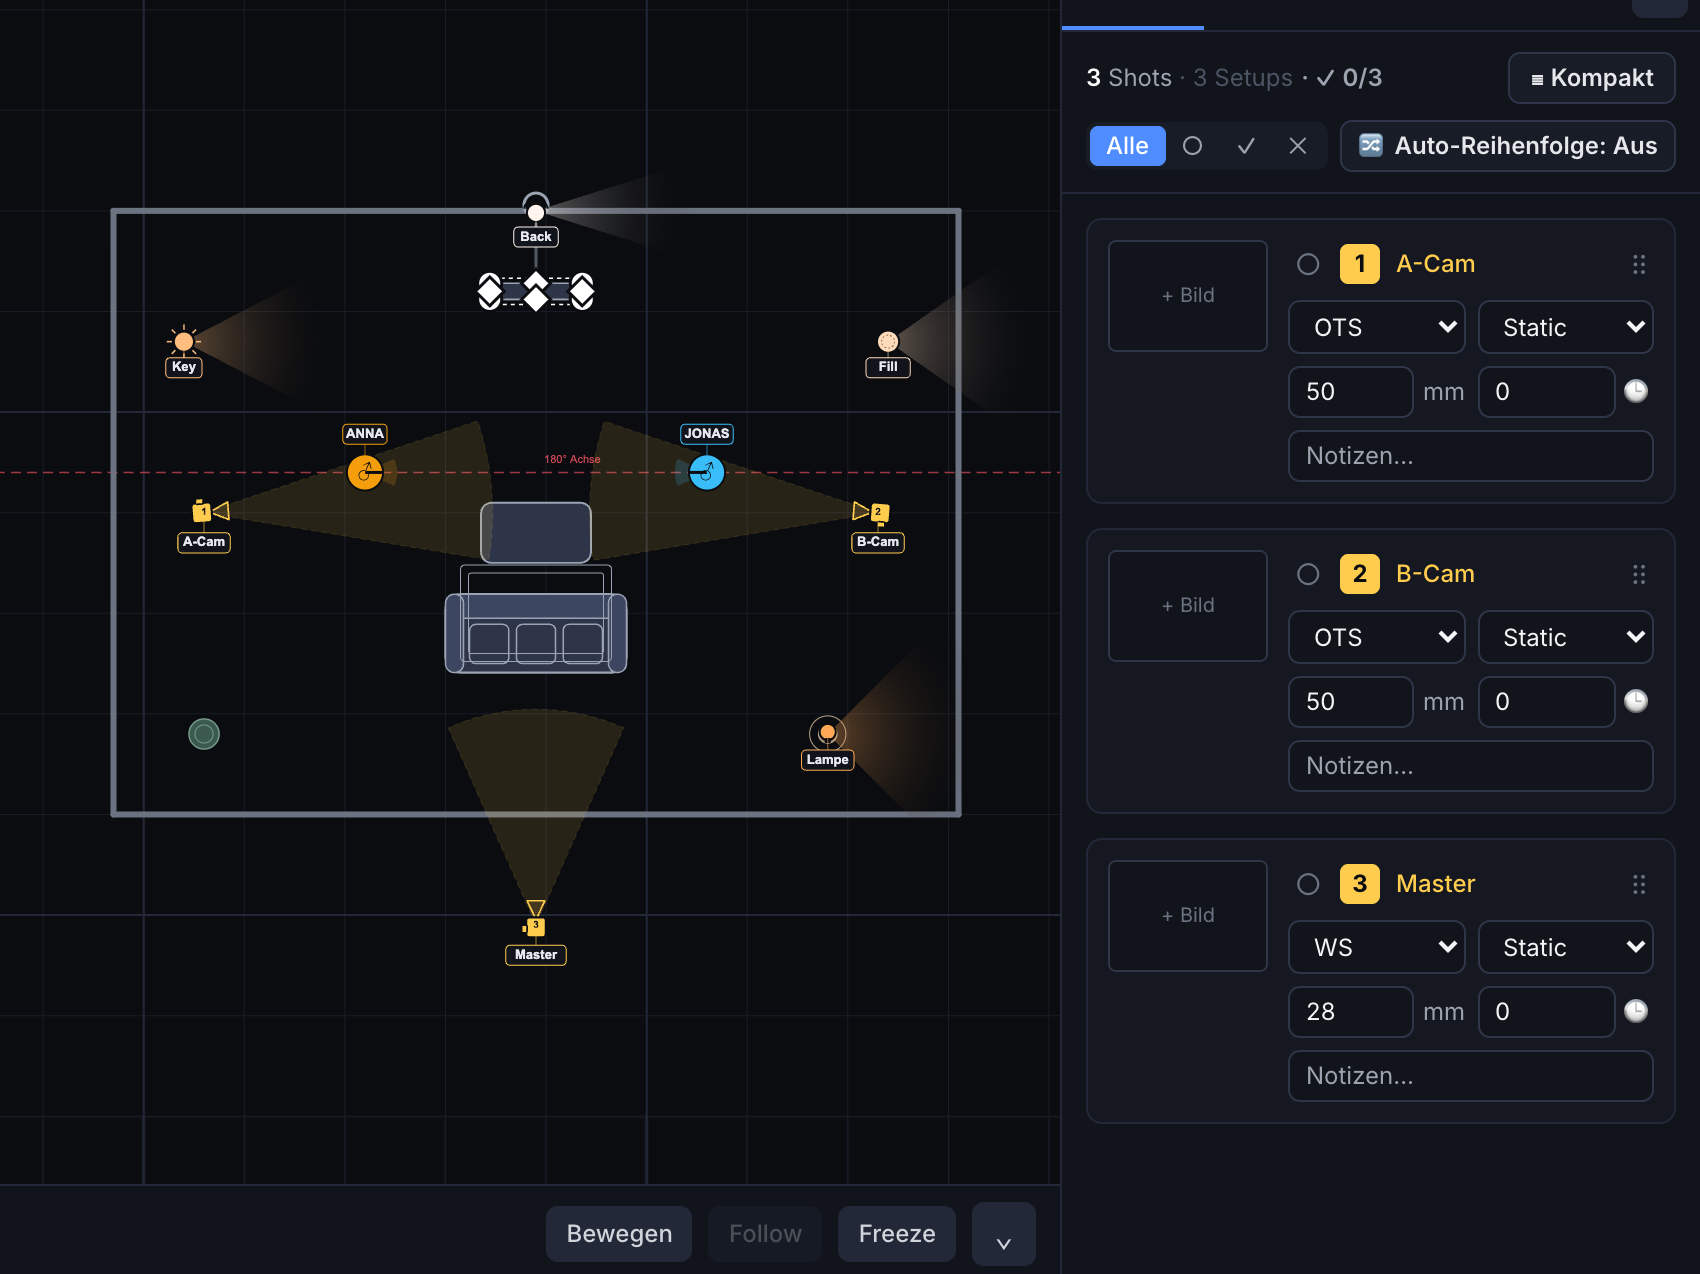This screenshot has width=1700, height=1274.
Task: Open A-Cam movement Static dropdown
Action: point(1566,327)
